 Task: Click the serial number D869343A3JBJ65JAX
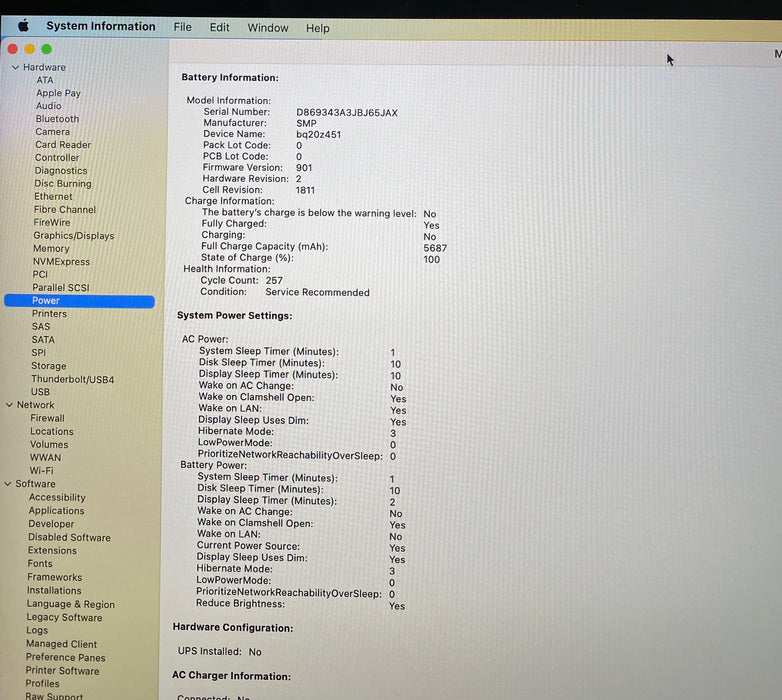(x=347, y=113)
